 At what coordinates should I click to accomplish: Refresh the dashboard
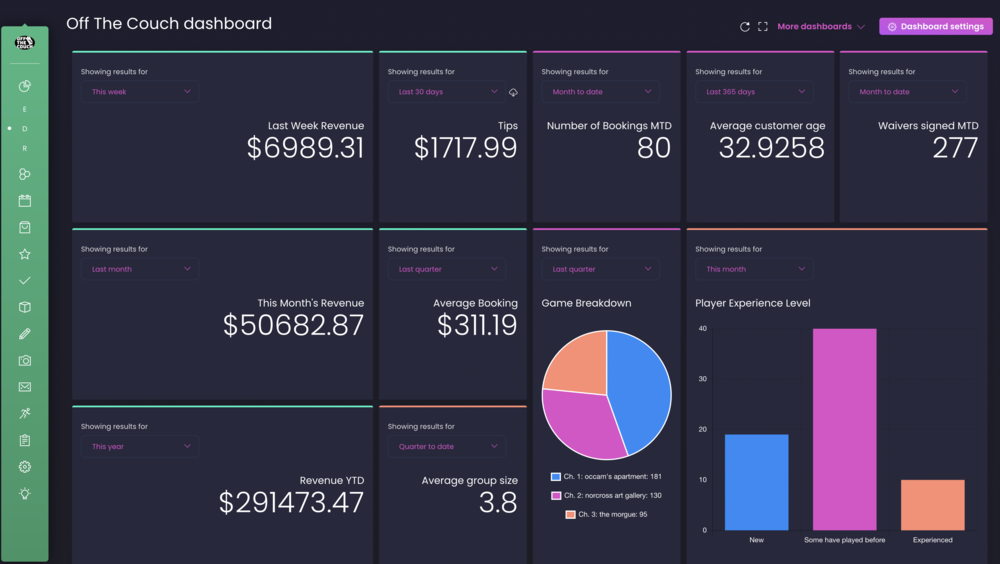[x=744, y=27]
